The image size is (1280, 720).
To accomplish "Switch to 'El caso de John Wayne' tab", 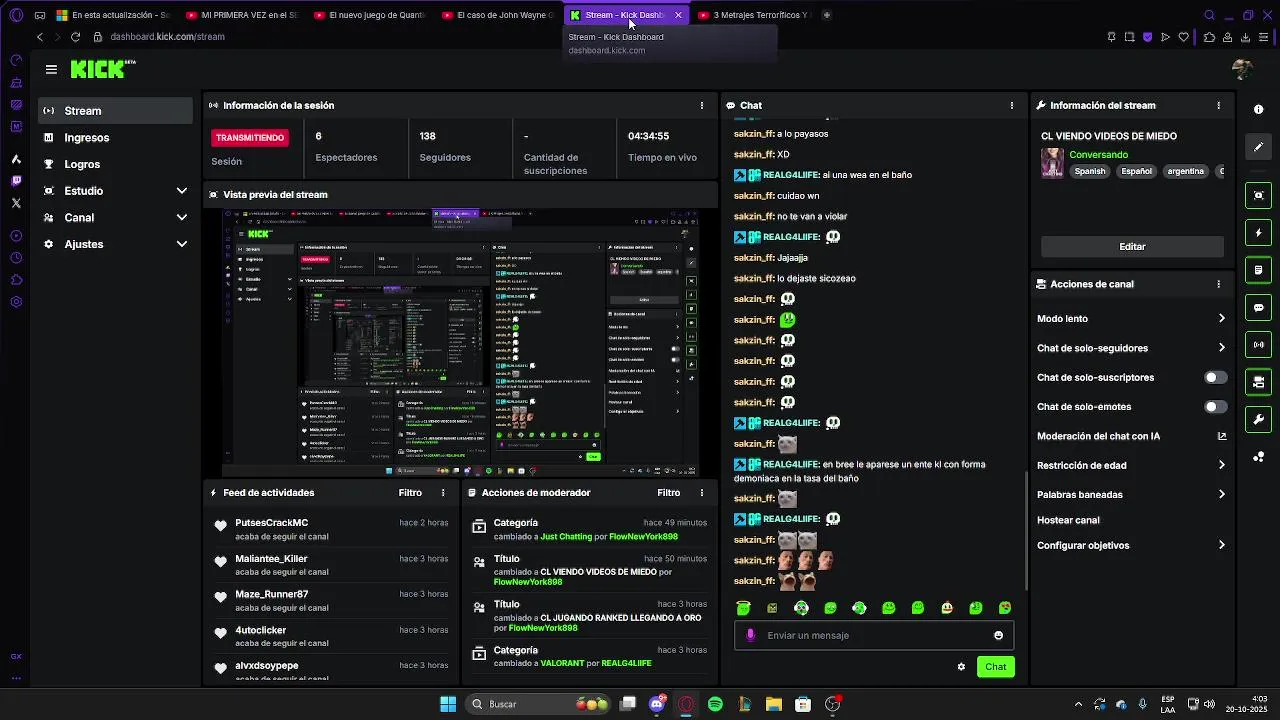I will point(497,15).
